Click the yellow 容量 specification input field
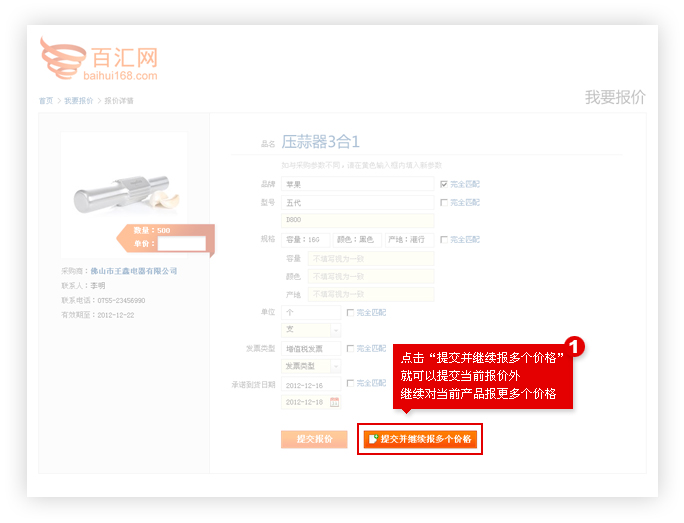This screenshot has width=684, height=523. pos(370,258)
